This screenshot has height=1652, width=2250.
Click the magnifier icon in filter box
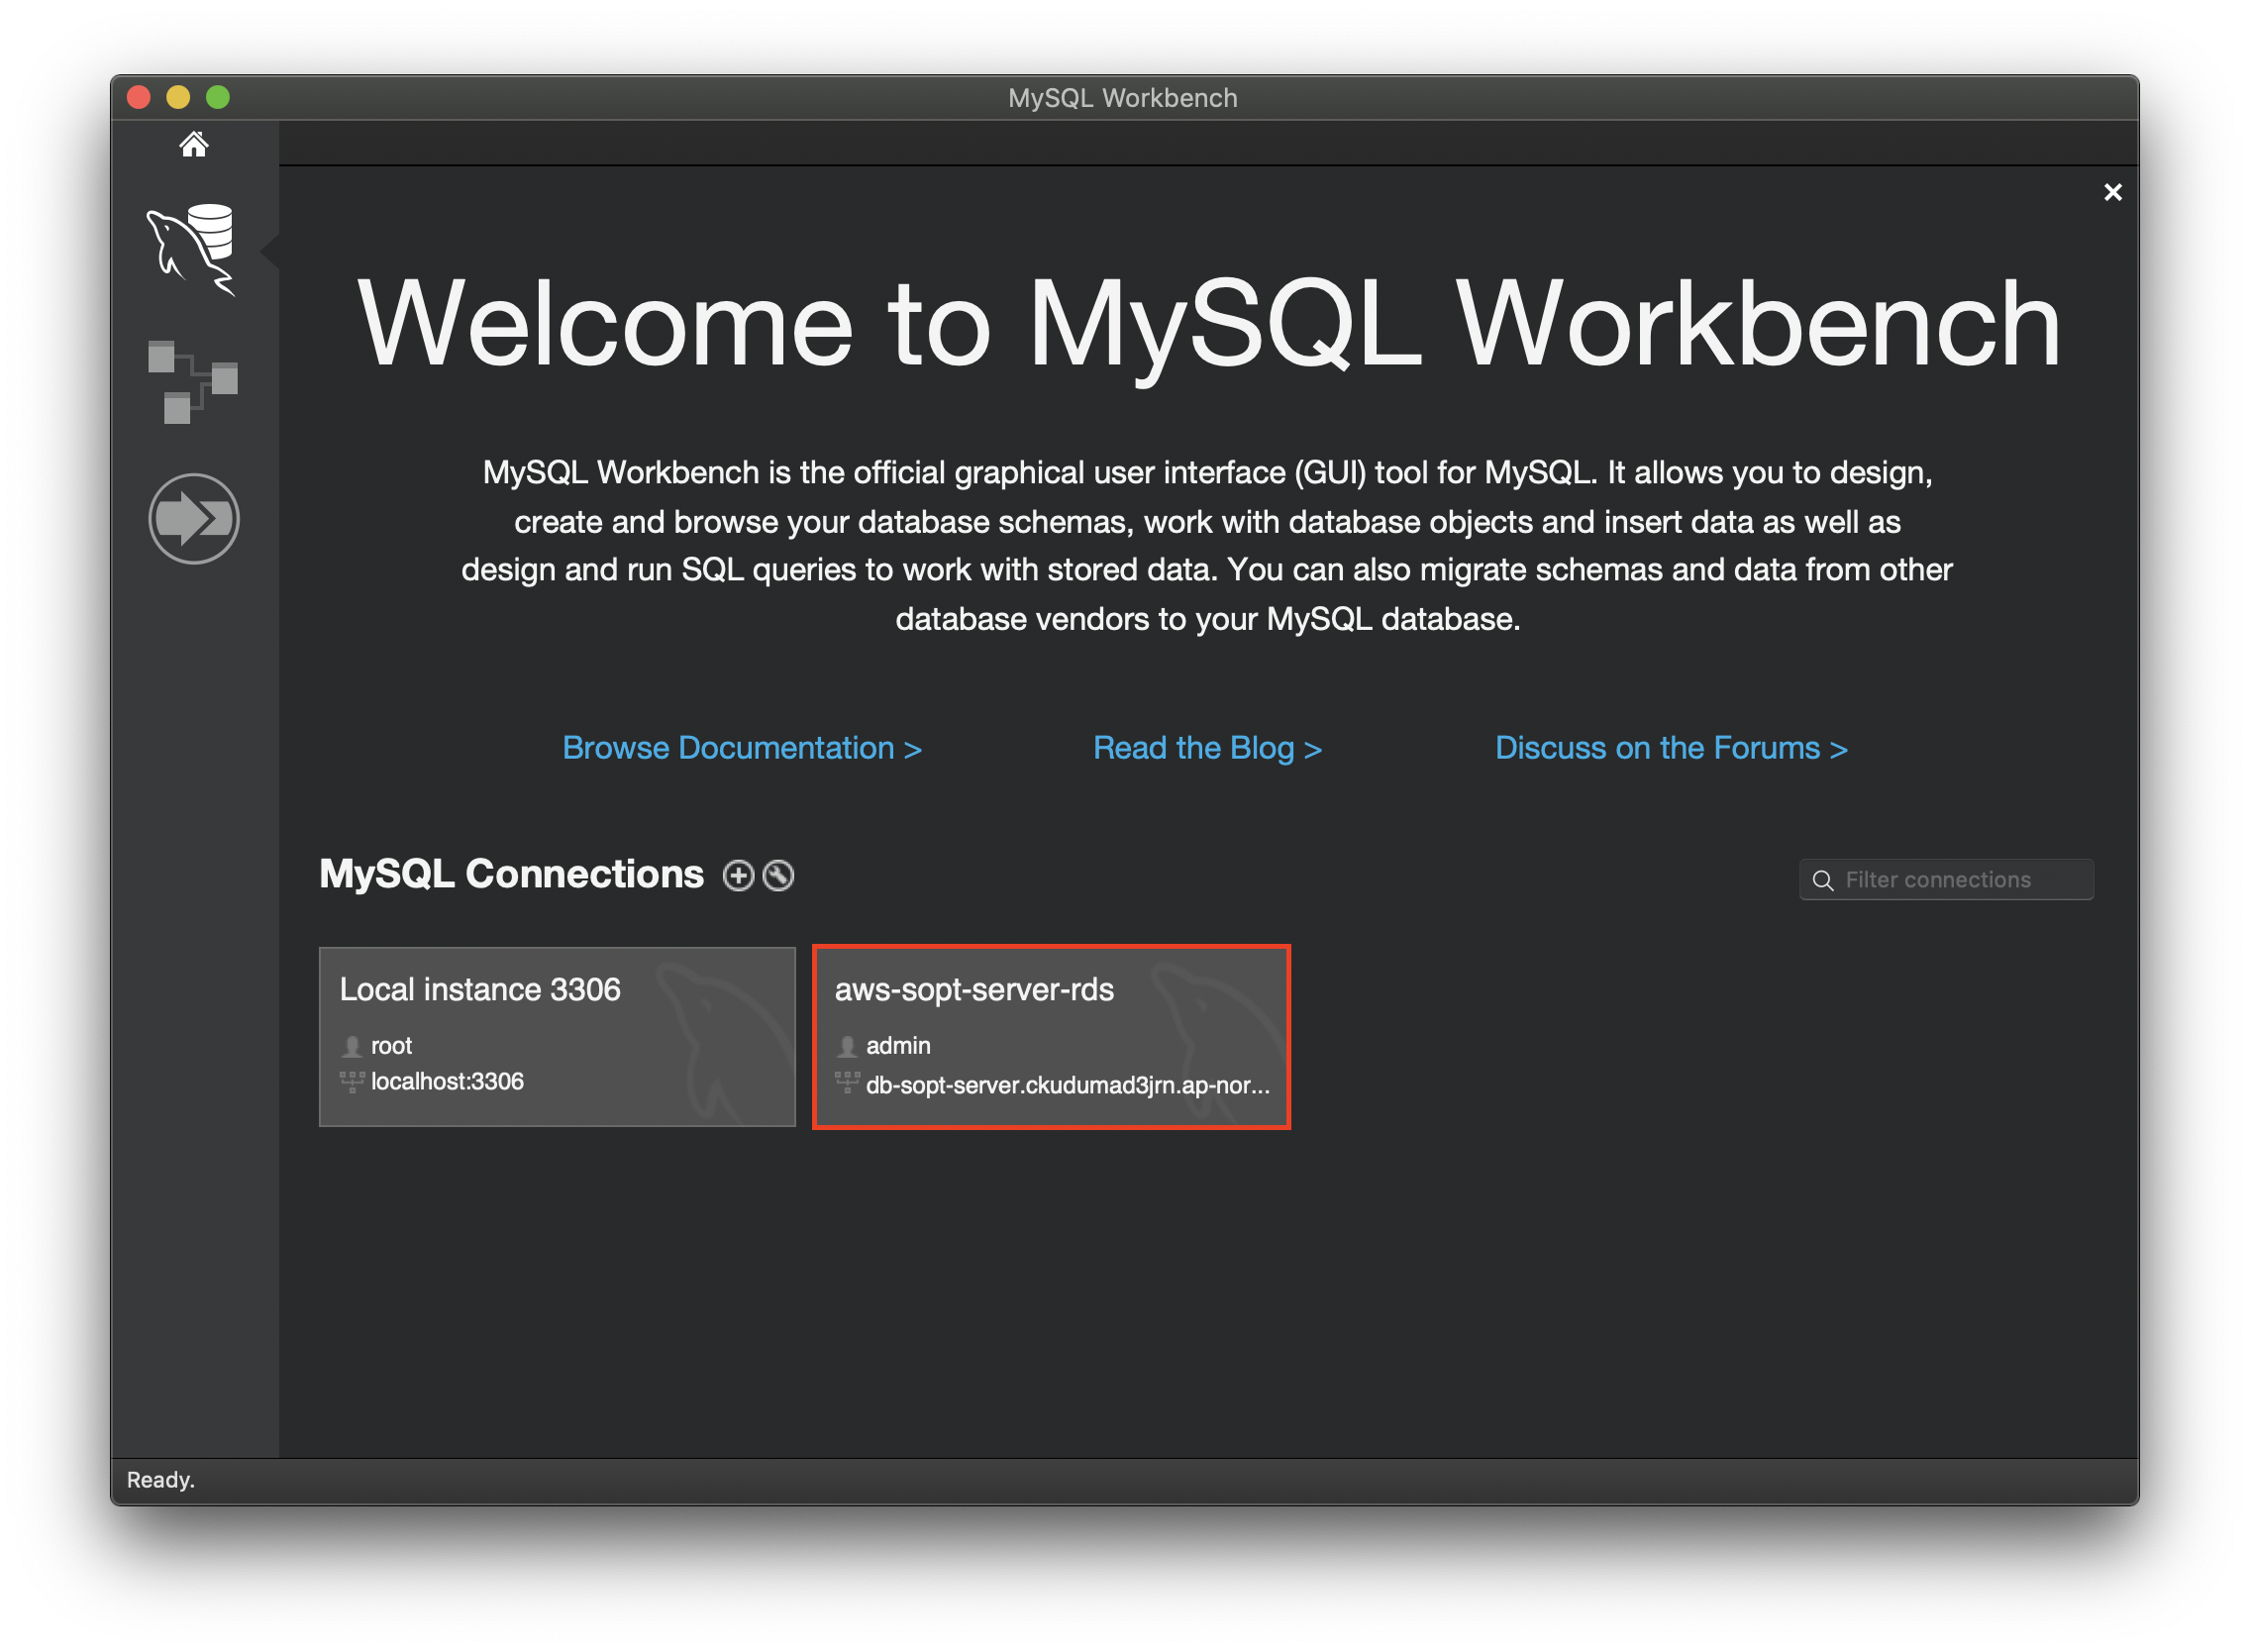[1823, 881]
